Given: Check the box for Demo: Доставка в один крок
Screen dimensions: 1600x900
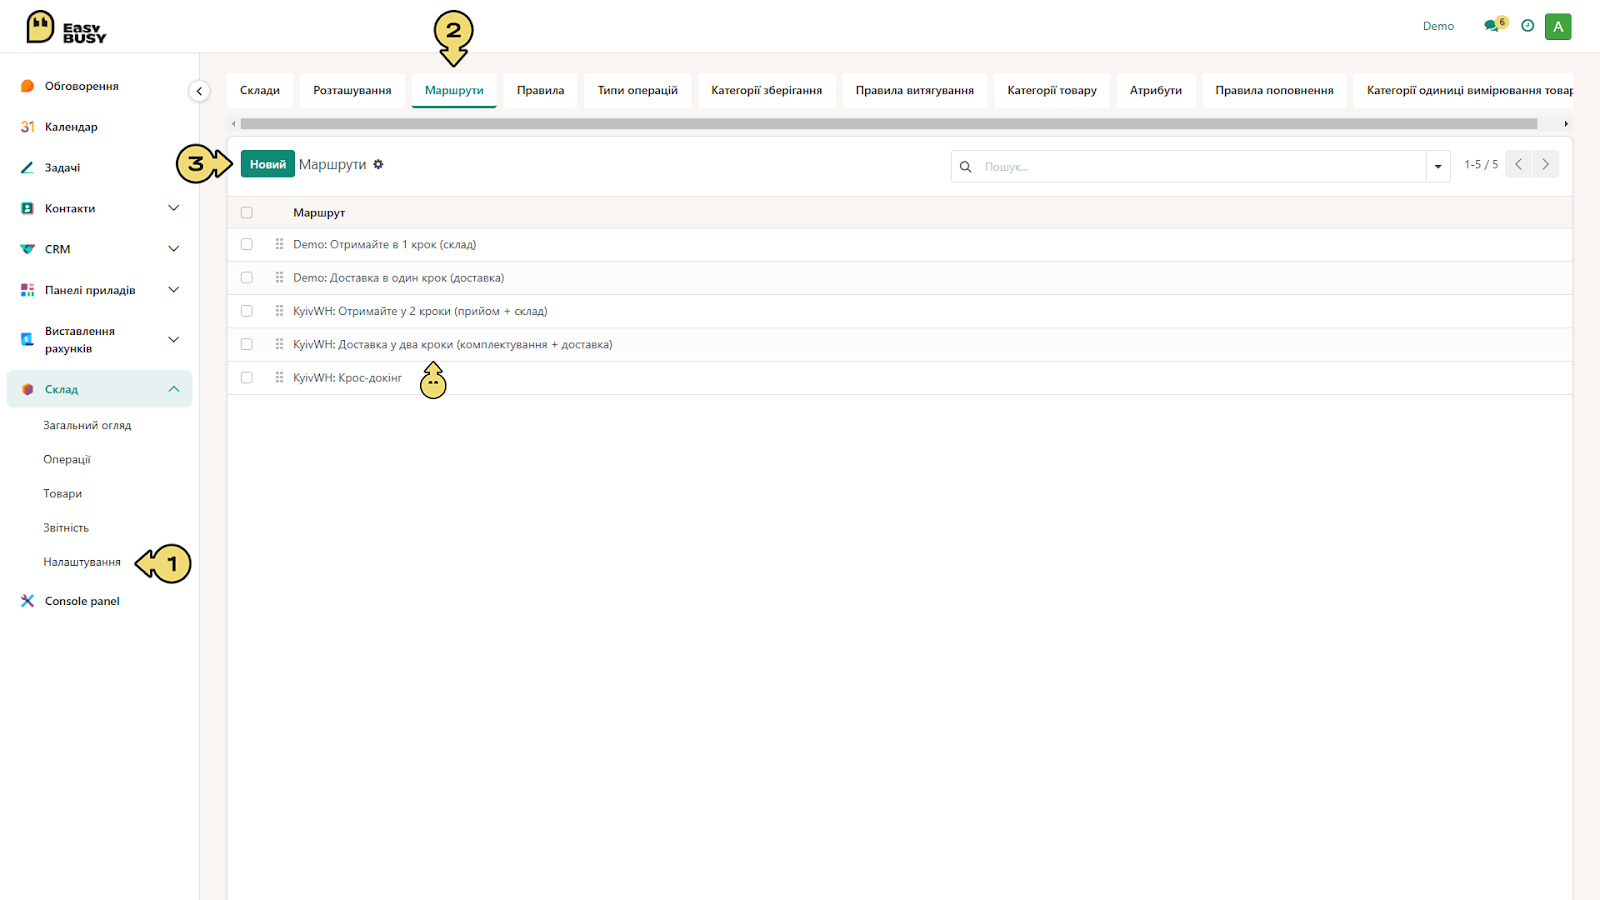Looking at the screenshot, I should 247,278.
